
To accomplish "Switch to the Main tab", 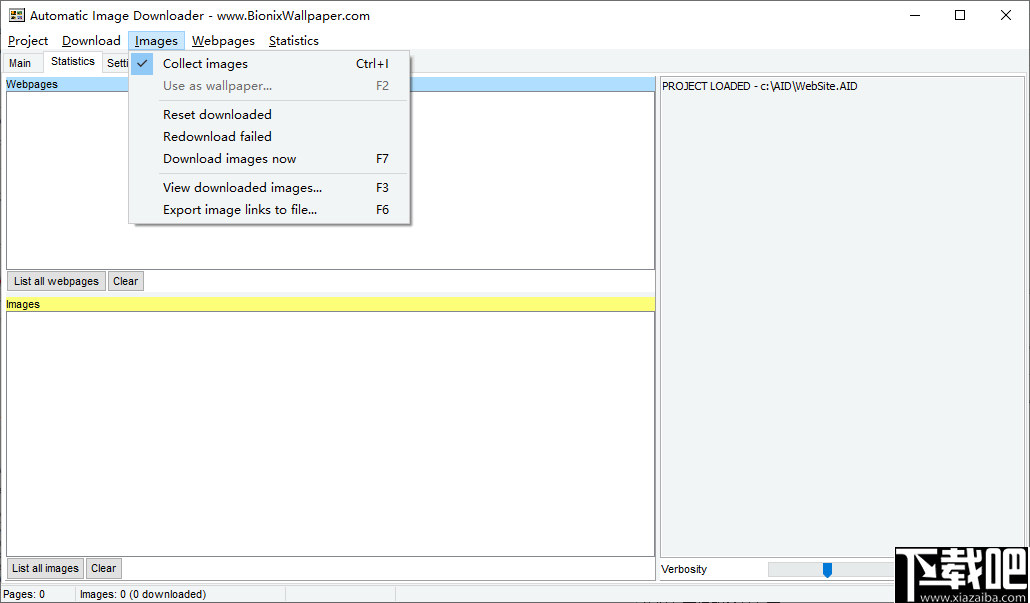I will [20, 63].
